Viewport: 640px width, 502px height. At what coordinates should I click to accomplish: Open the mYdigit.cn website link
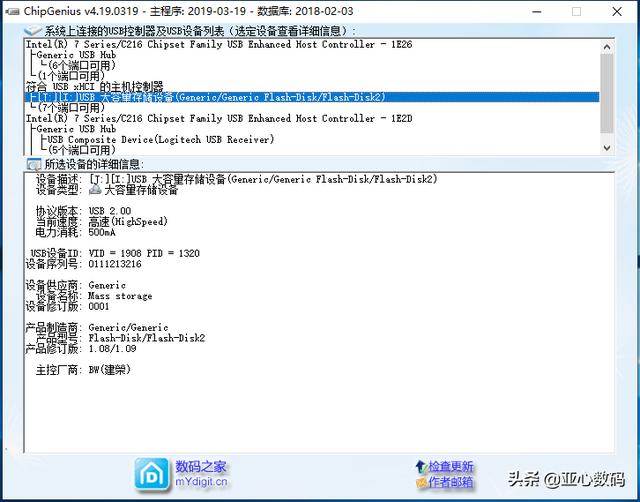[x=201, y=482]
